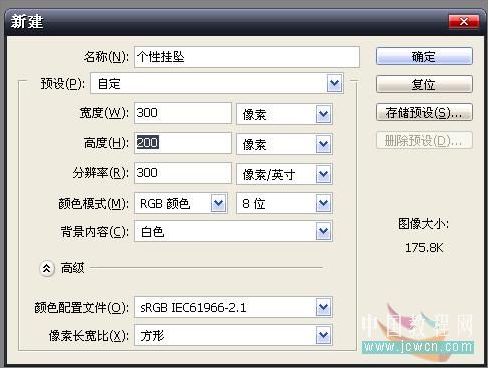Open the 背景内容 dropdown showing 白色
This screenshot has width=488, height=368.
pyautogui.click(x=233, y=231)
